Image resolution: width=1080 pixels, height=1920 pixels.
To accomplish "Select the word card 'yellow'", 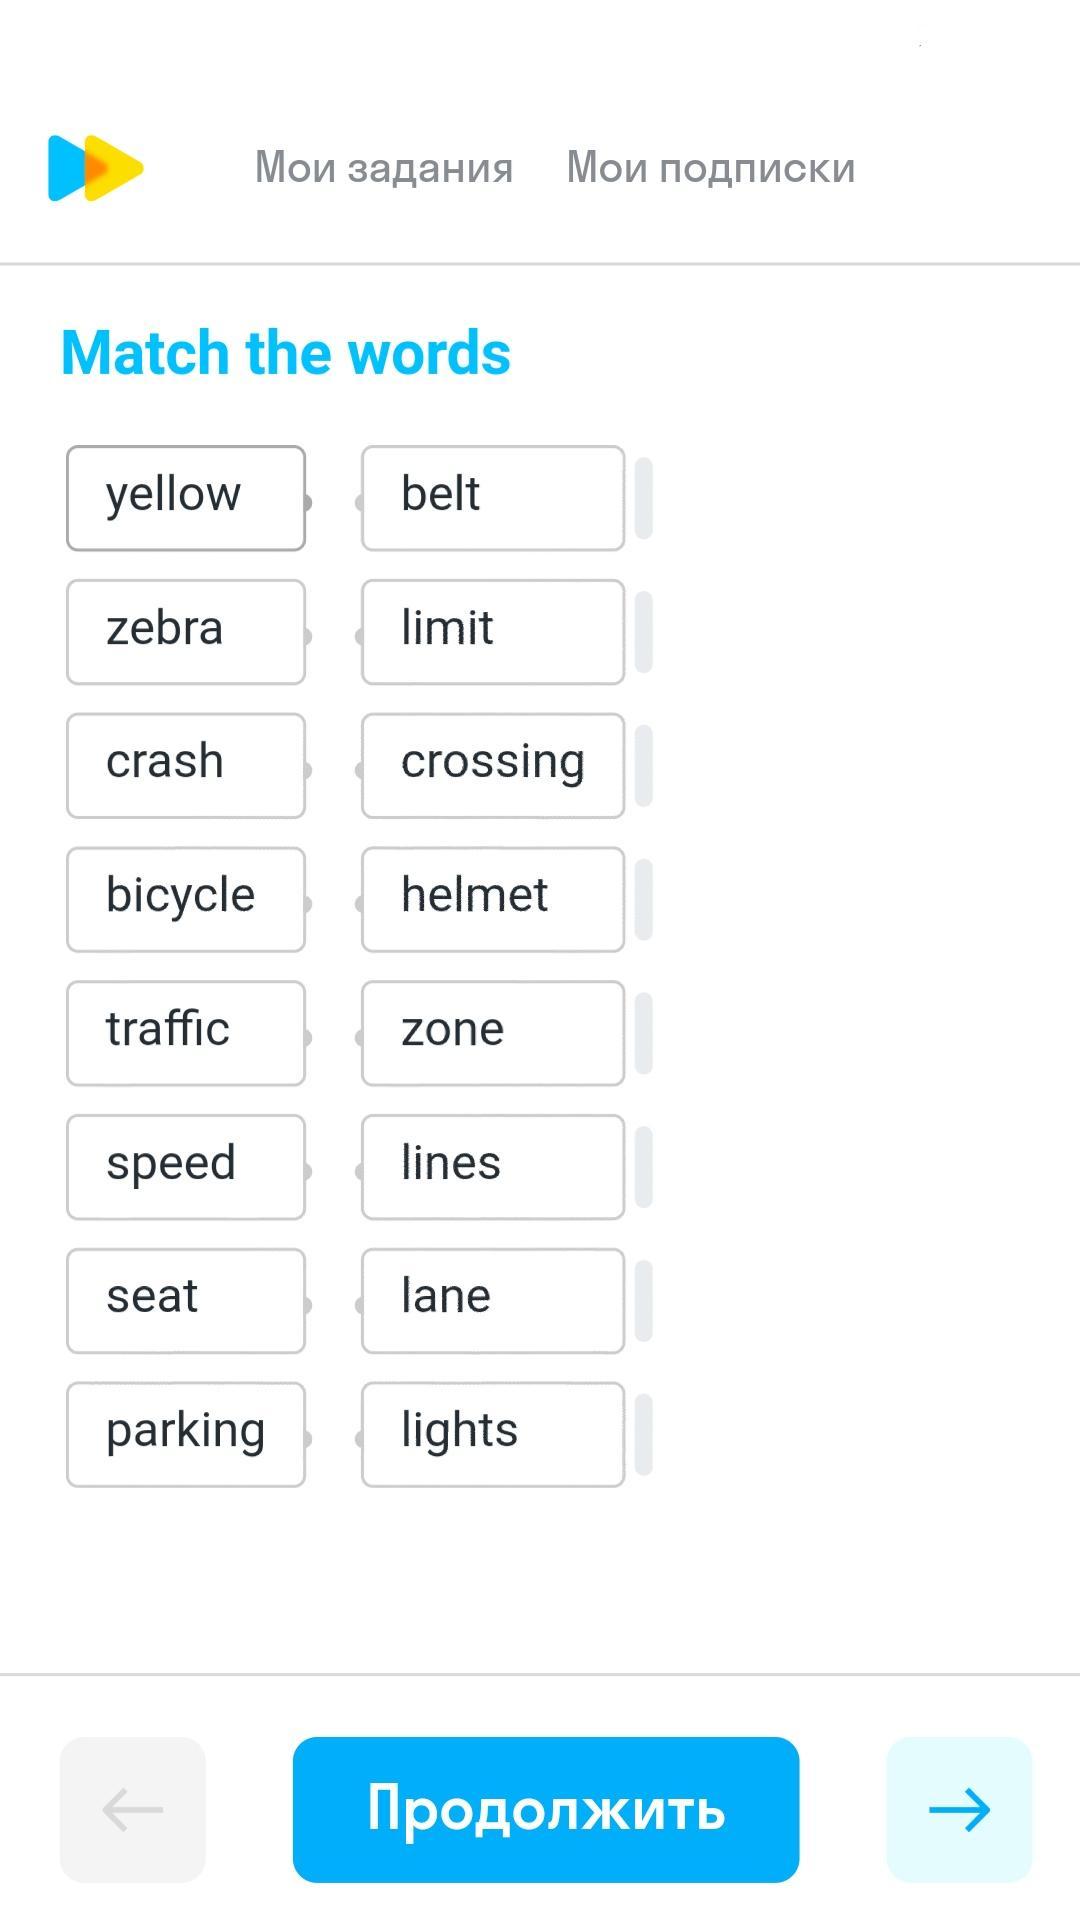I will (186, 498).
